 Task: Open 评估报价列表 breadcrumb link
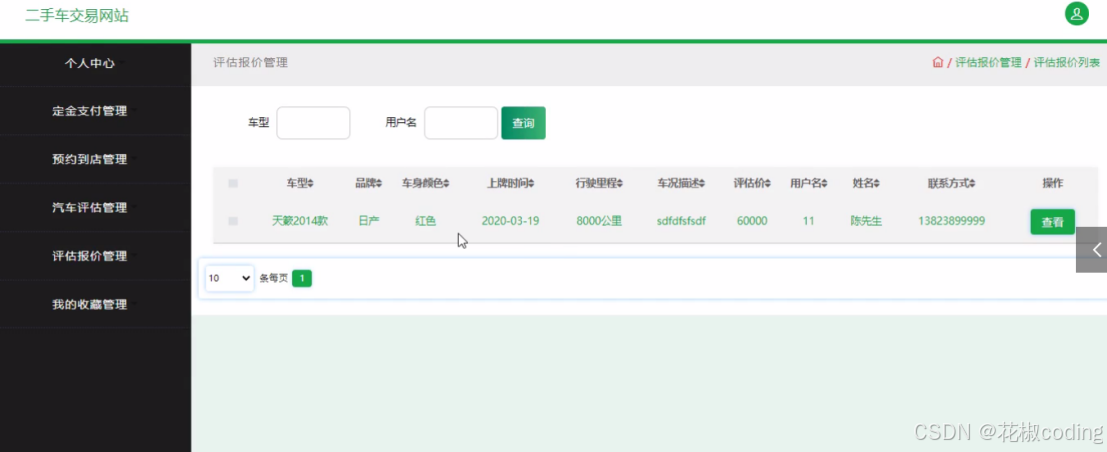[1067, 62]
